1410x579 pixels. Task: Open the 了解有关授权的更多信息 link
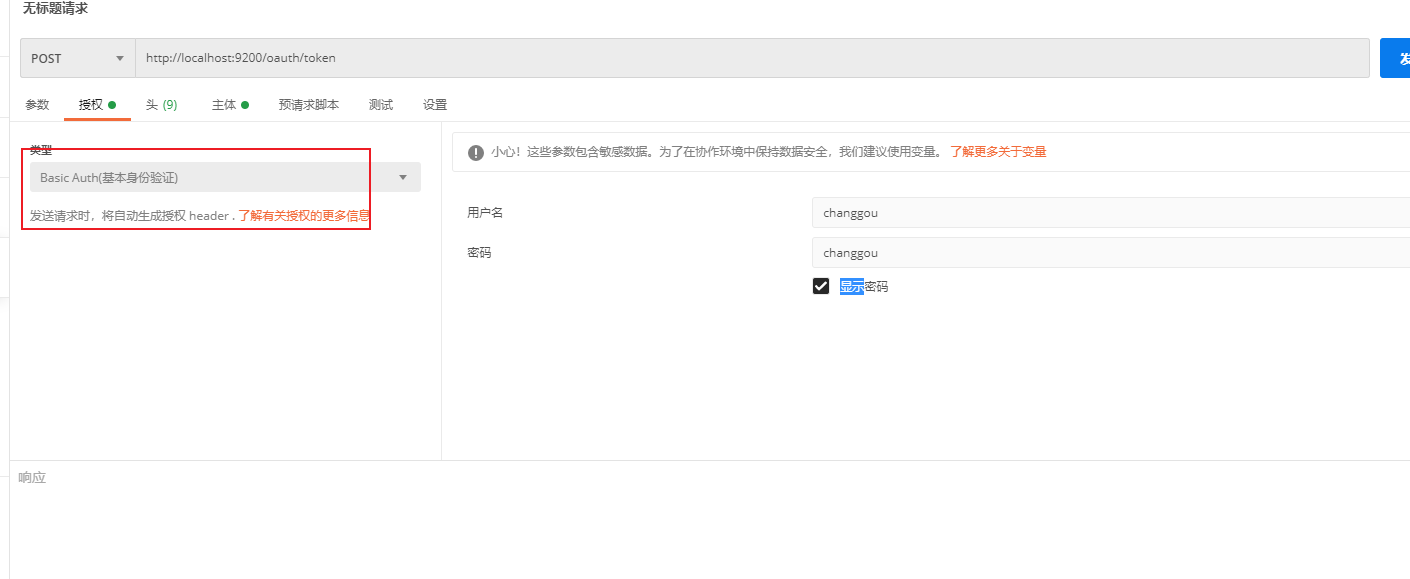(304, 215)
